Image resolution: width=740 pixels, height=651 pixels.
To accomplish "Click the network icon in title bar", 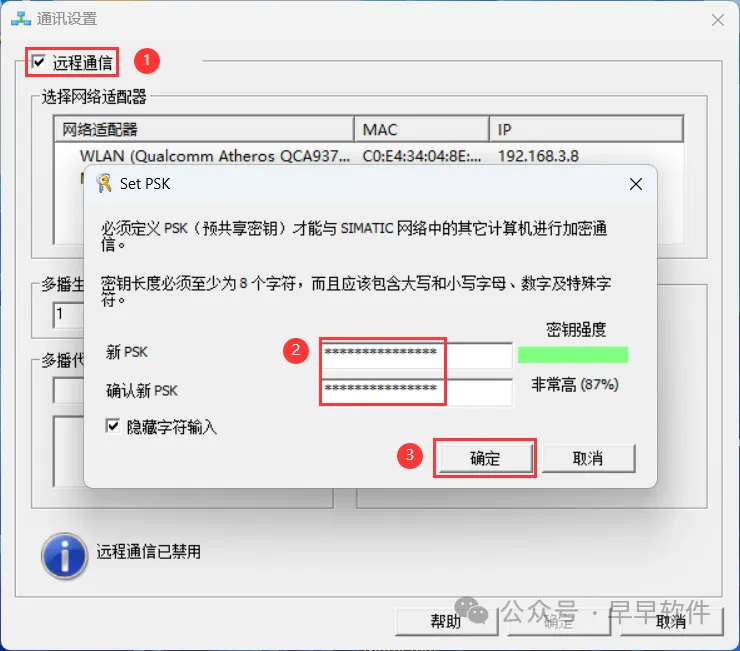I will click(x=21, y=19).
